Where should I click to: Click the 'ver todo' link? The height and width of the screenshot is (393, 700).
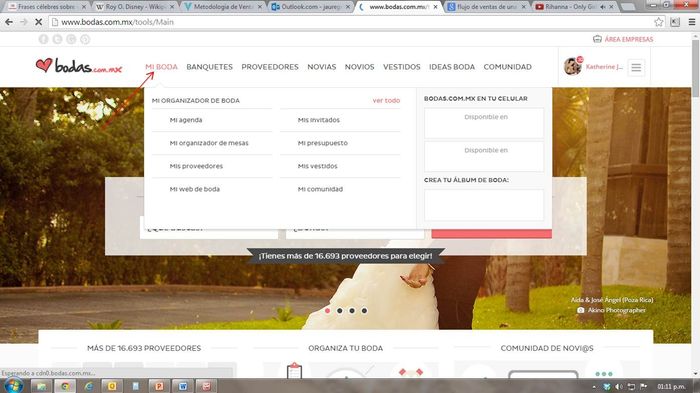click(386, 100)
